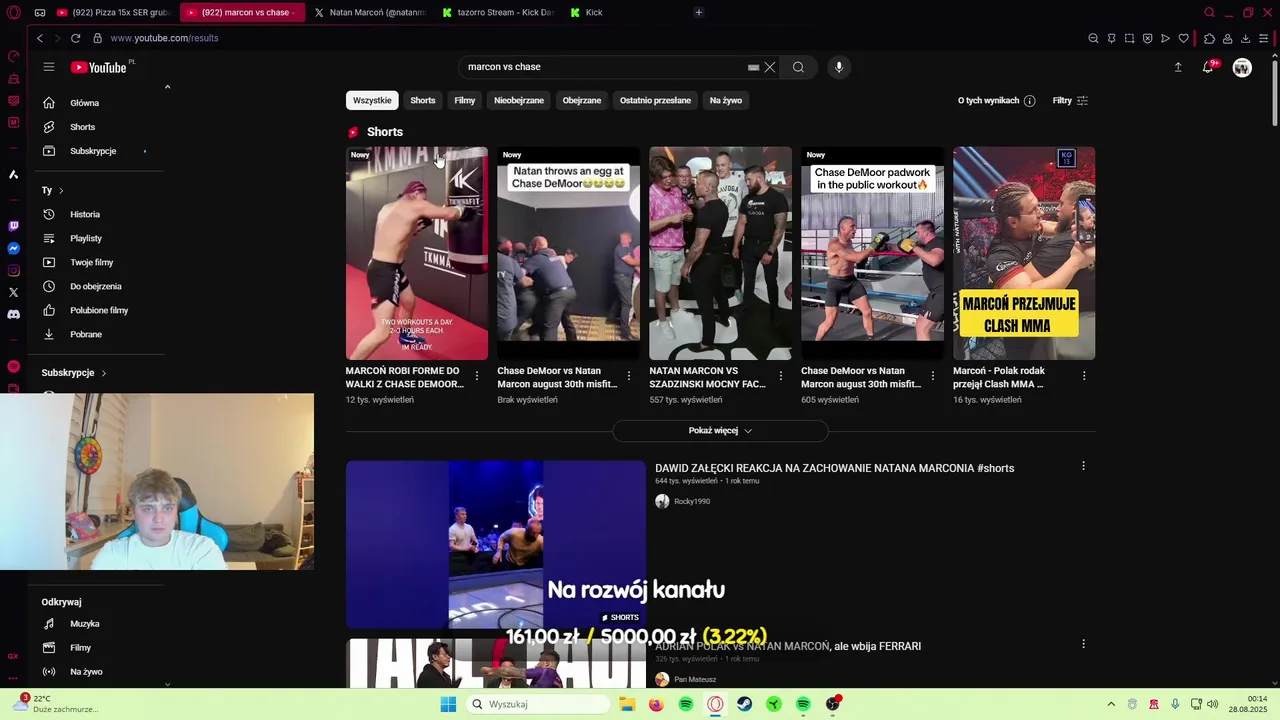This screenshot has width=1280, height=720.
Task: Select the 'Na żywo' filter chip
Action: 726,101
